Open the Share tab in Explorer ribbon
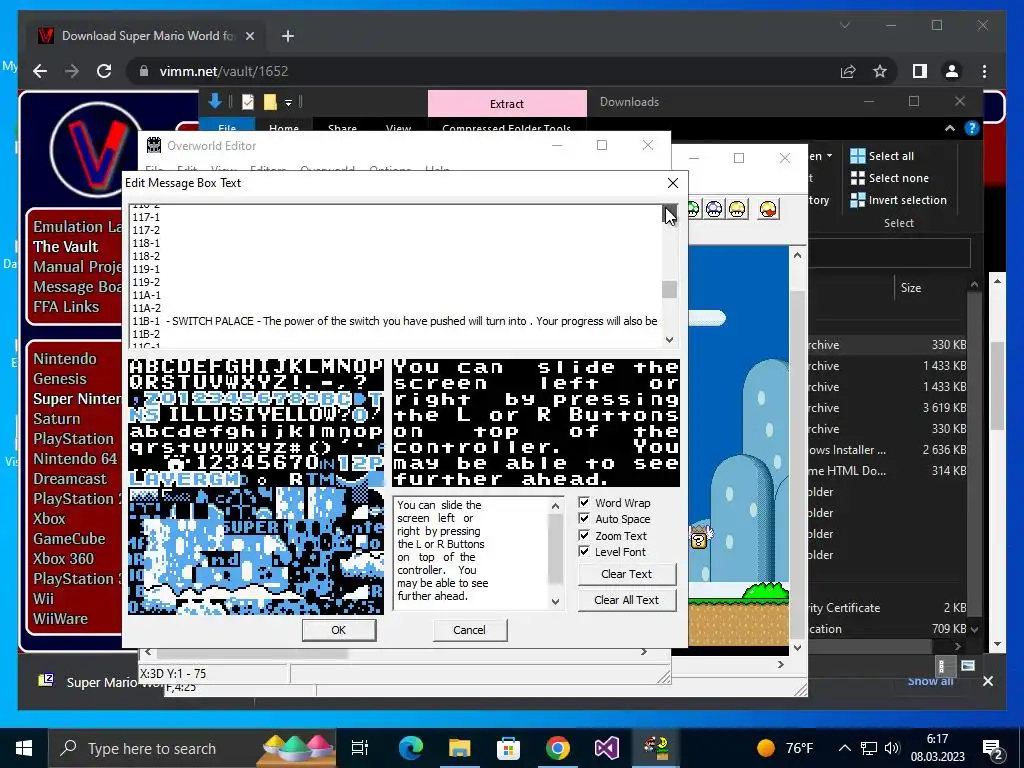This screenshot has width=1024, height=768. coord(342,129)
